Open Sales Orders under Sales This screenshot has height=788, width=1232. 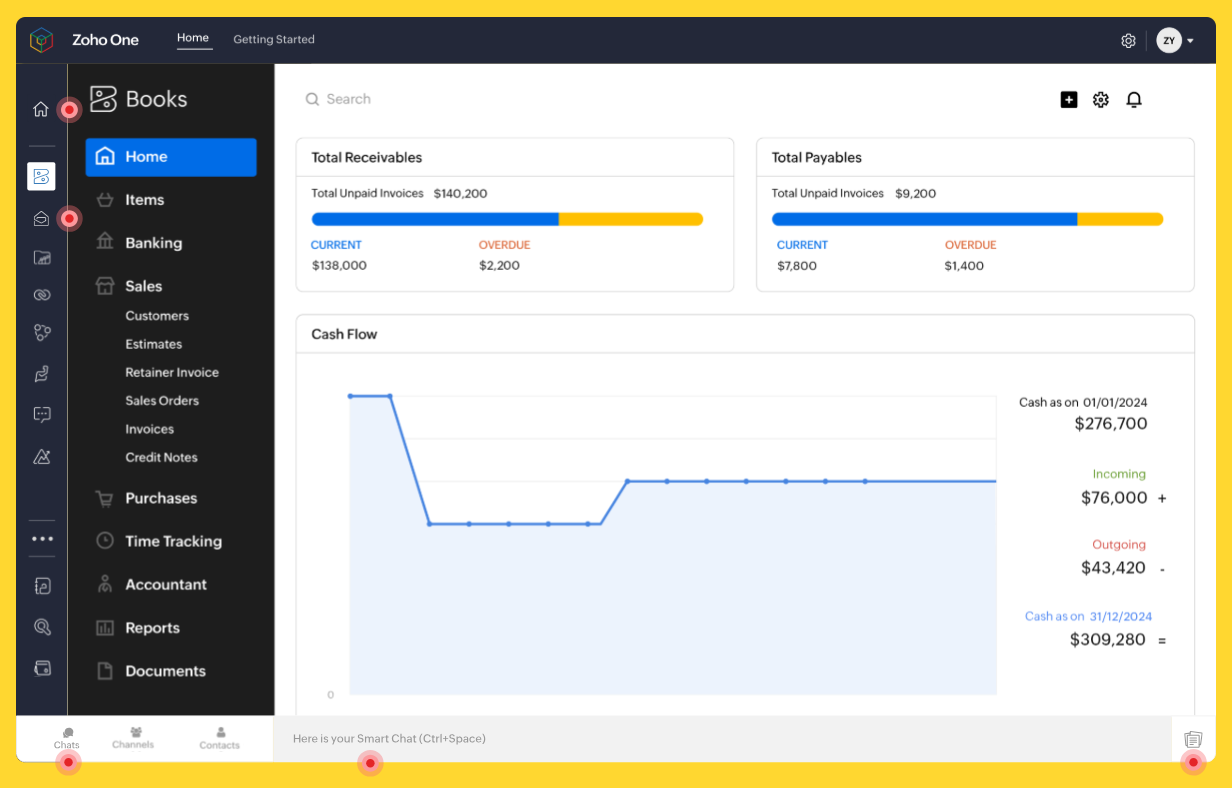tap(162, 401)
